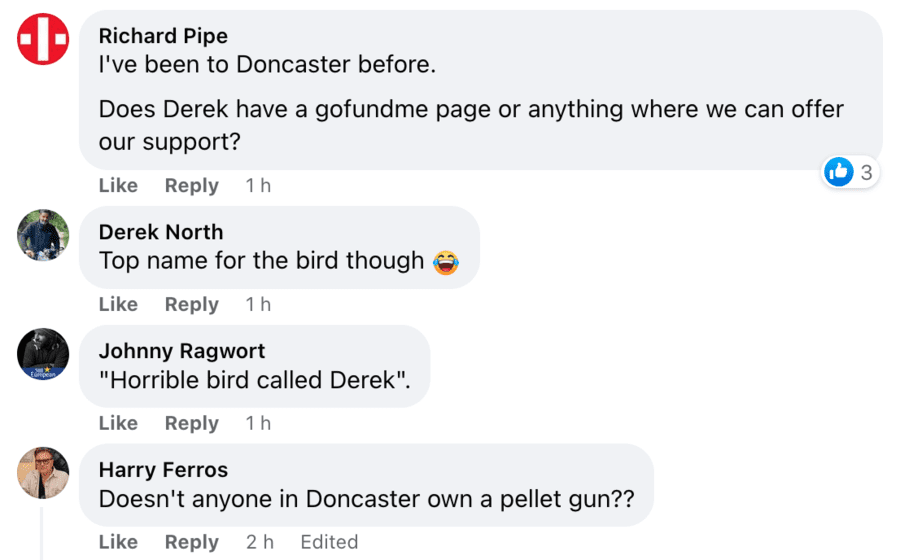This screenshot has width=900, height=560.
Task: Click Derek North's profile picture
Action: coord(43,235)
